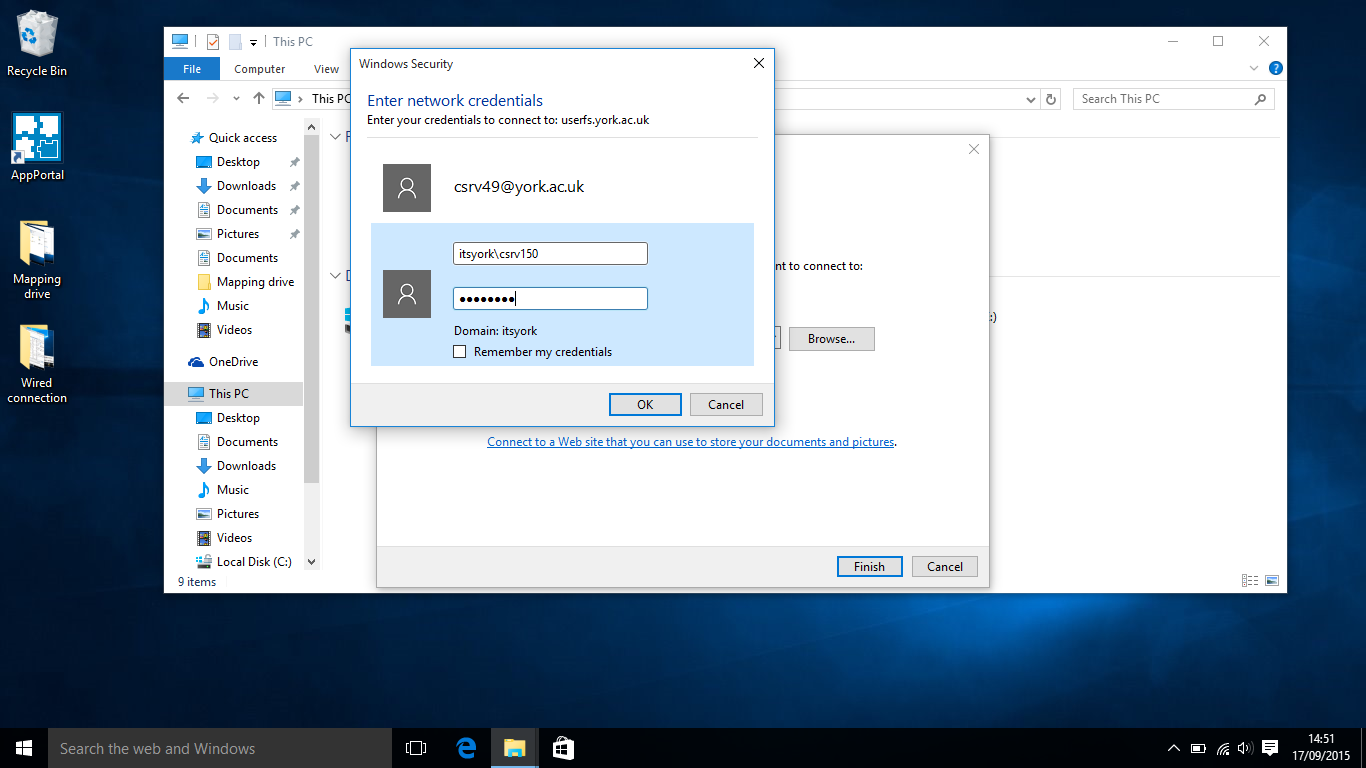The height and width of the screenshot is (768, 1366).
Task: Open the Store app on the taskbar
Action: point(563,748)
